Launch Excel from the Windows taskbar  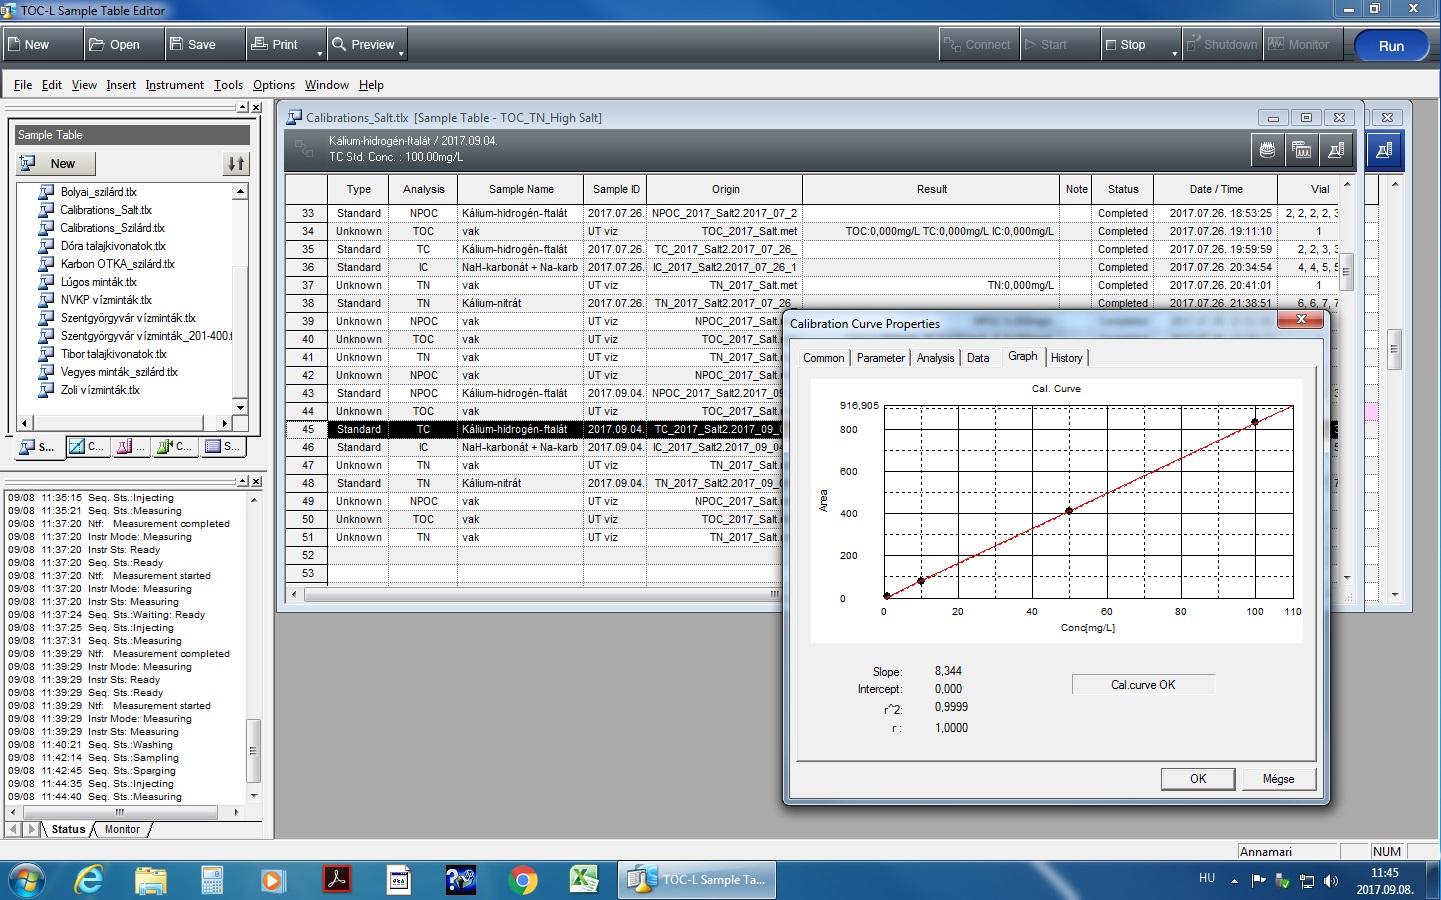pos(584,880)
